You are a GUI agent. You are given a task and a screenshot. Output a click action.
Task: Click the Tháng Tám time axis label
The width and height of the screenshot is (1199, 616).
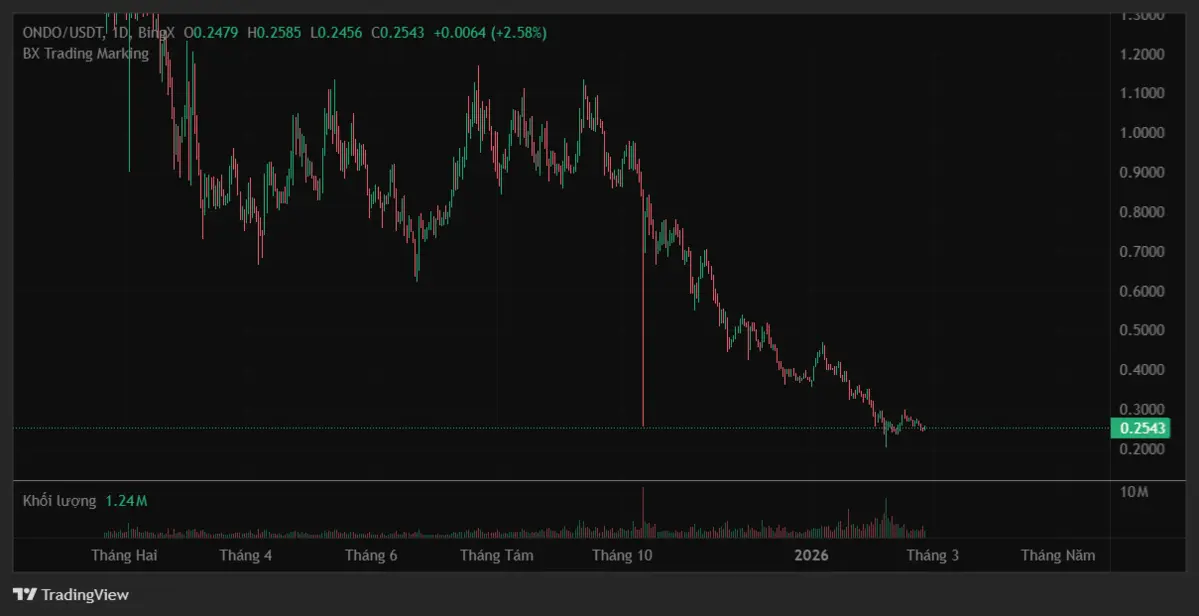[496, 555]
